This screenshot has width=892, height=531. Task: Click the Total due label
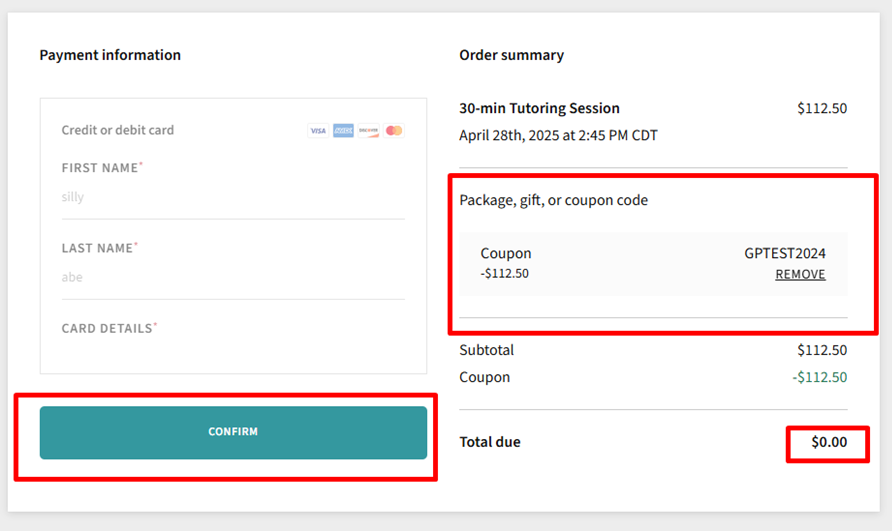click(489, 442)
